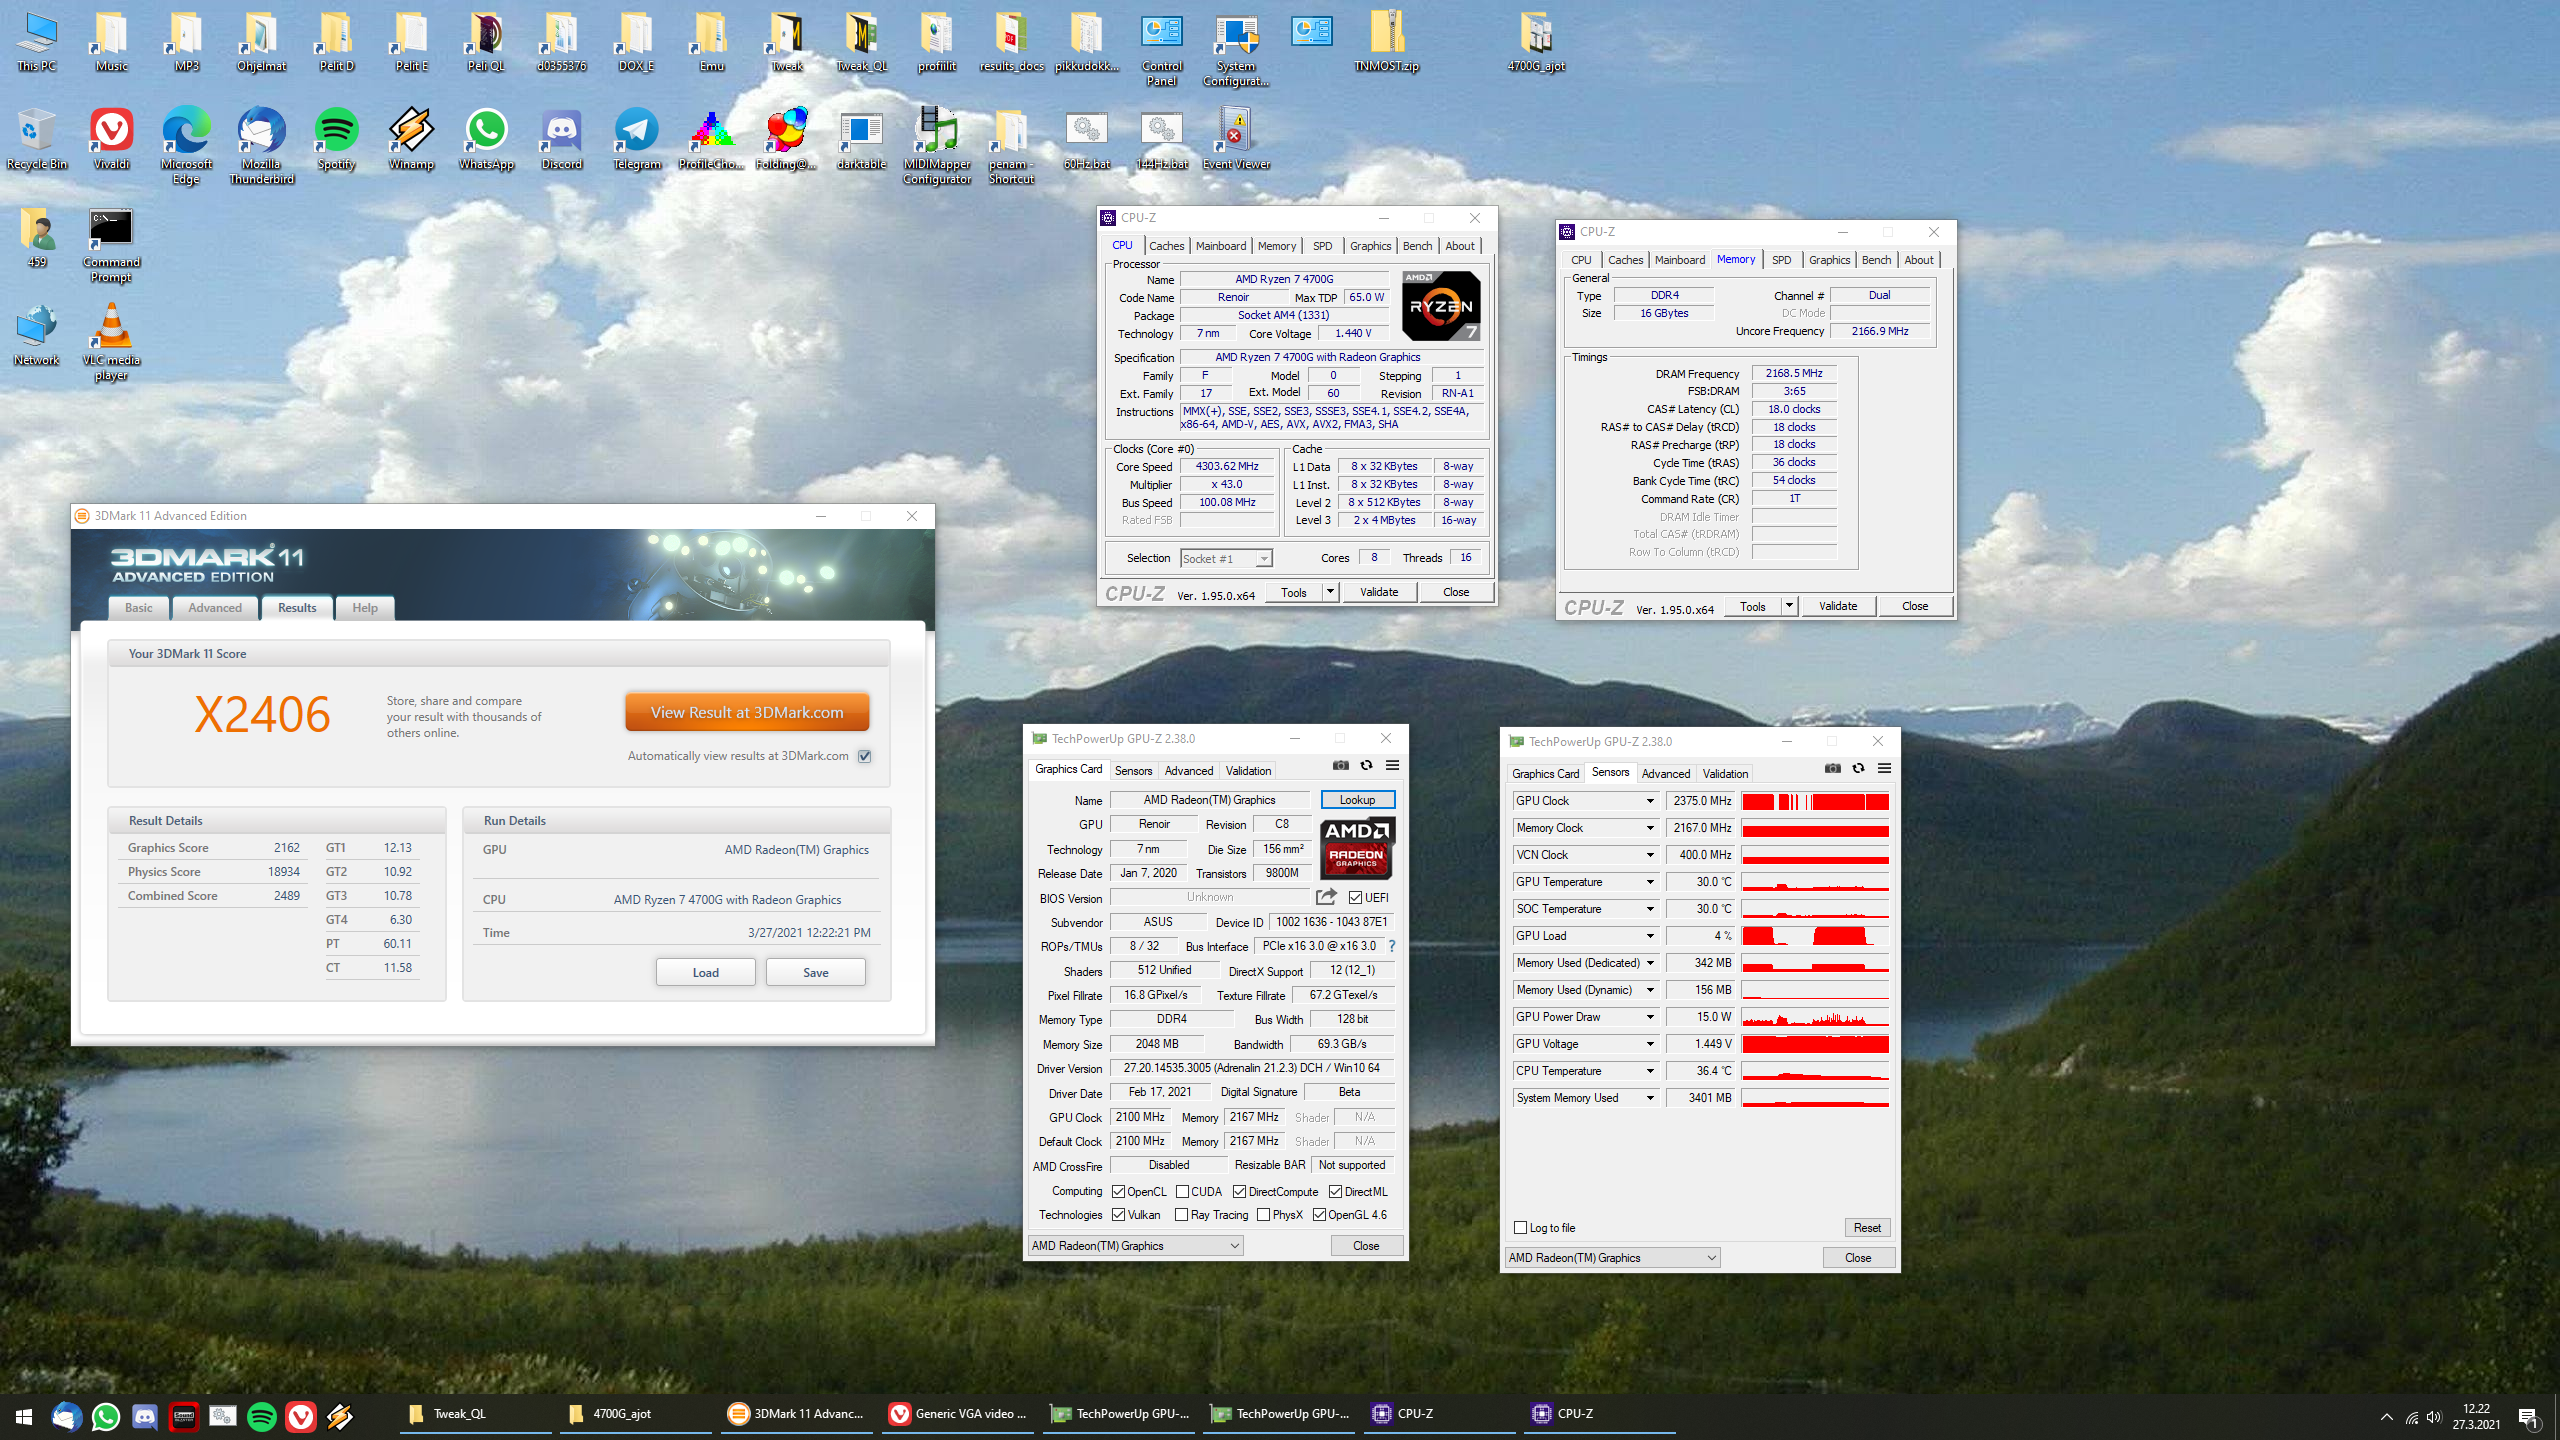Open the Tools dropdown arrow in CPU-Z CPU window
This screenshot has width=2560, height=1440.
(1330, 592)
